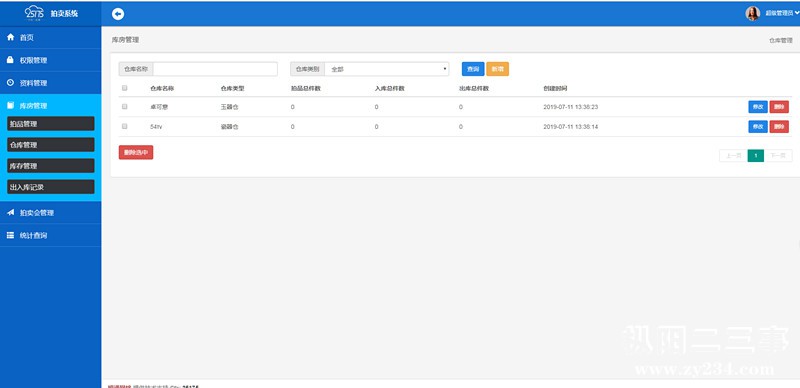The image size is (800, 388).
Task: Click the 瓷器仓 warehouse type cell
Action: pos(230,127)
